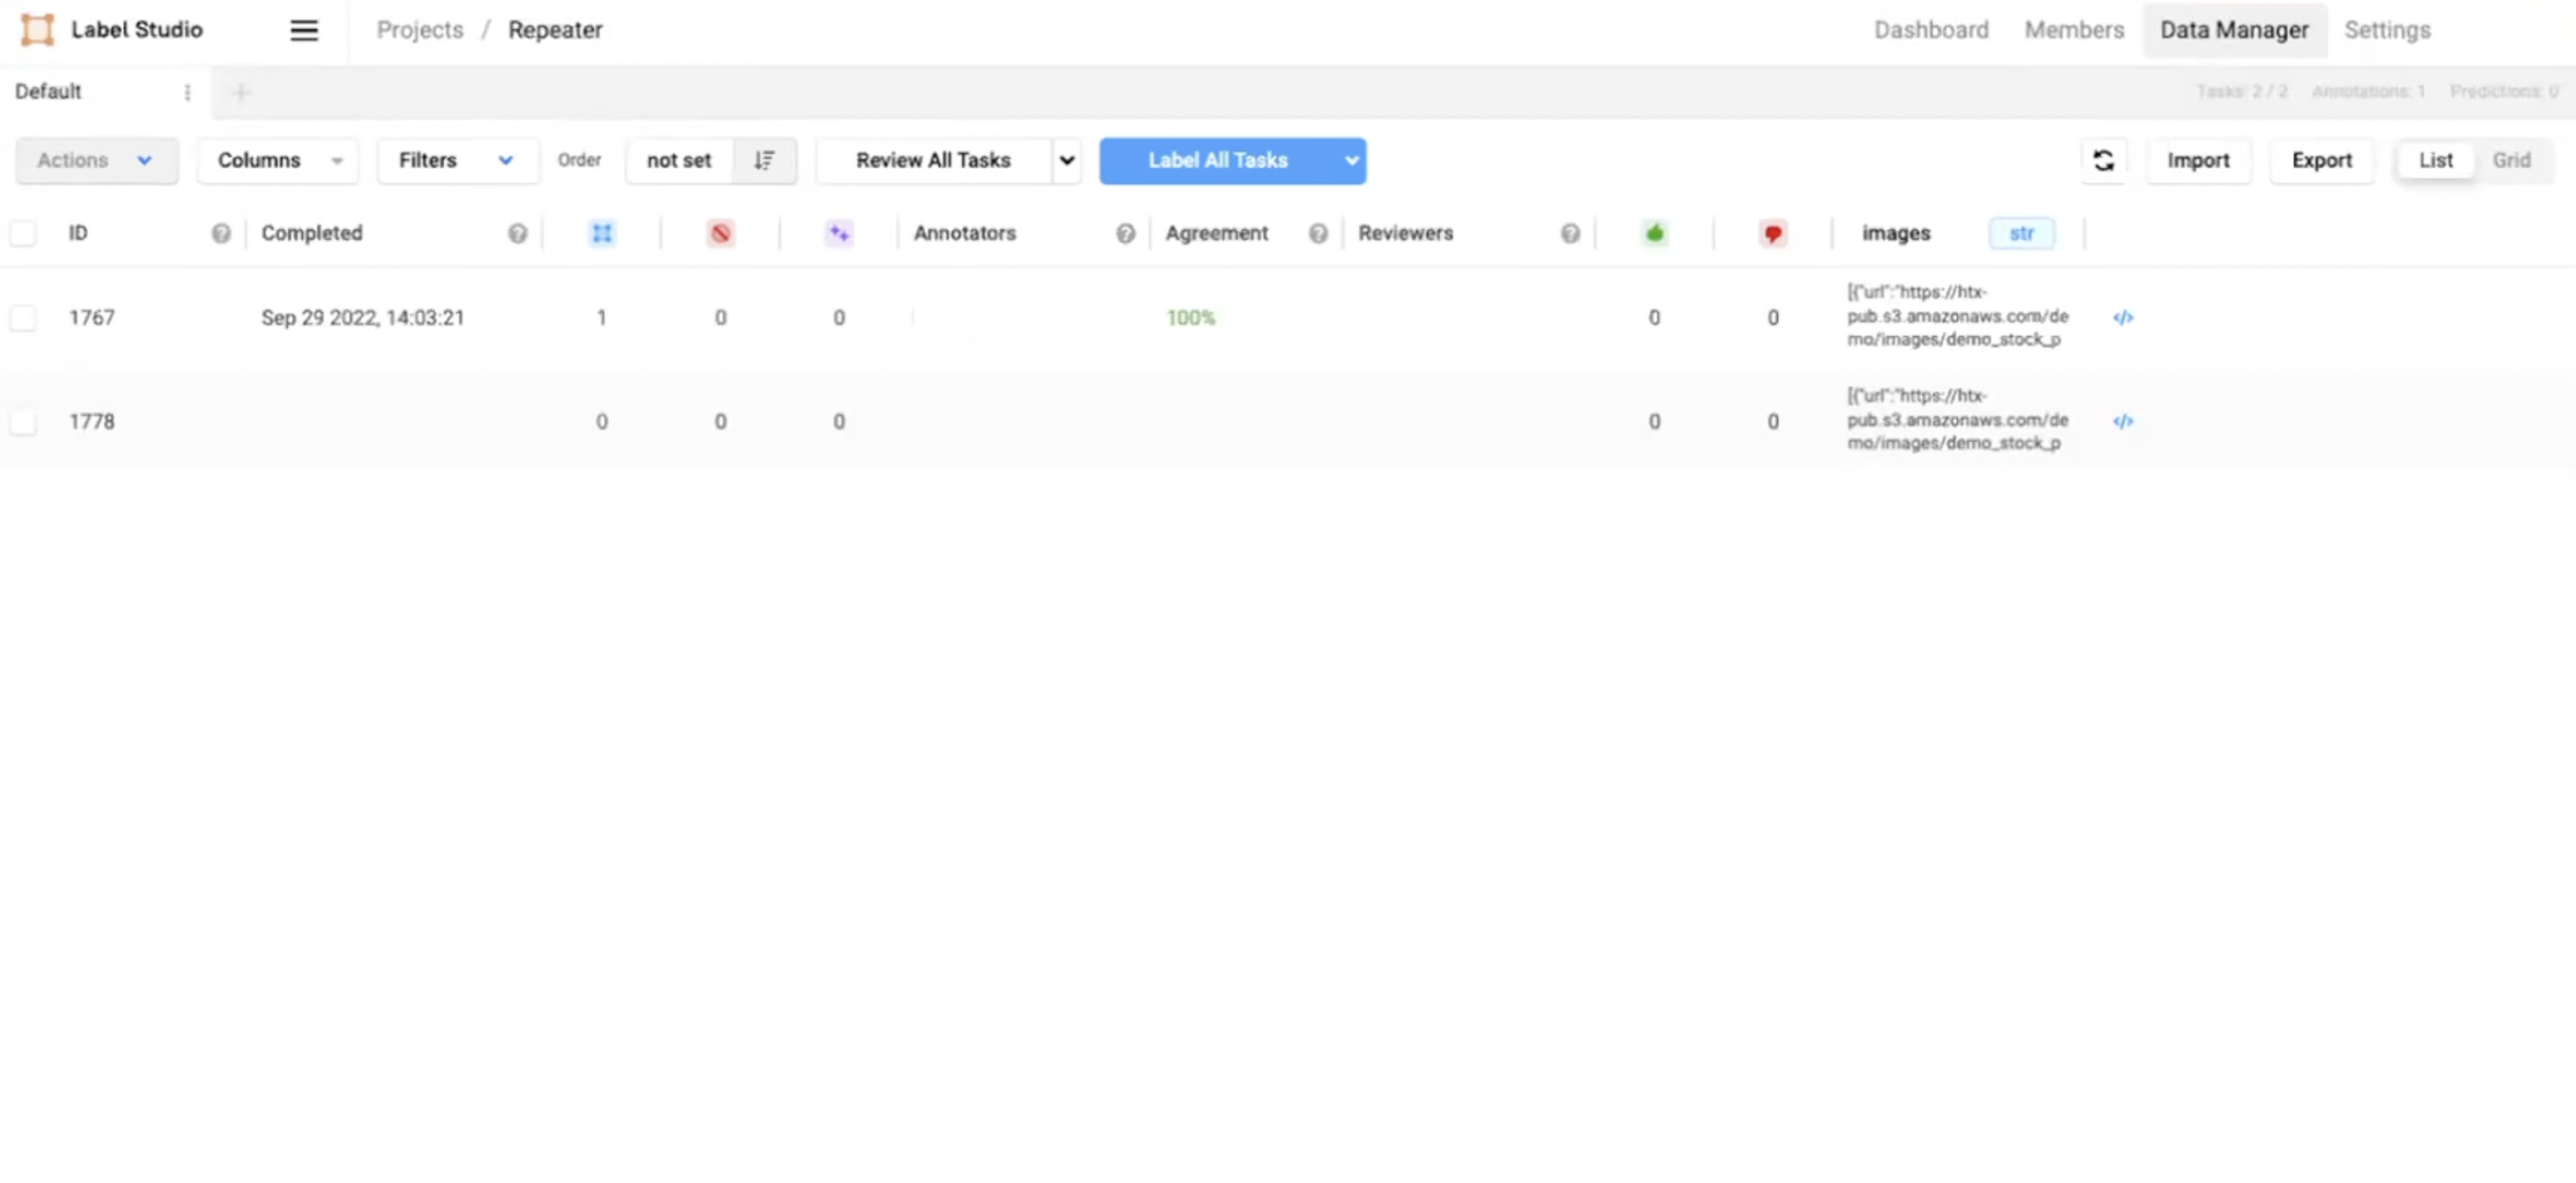Screen dimensions: 2576x1183
Task: Click the str badge beside images column
Action: (x=2022, y=233)
